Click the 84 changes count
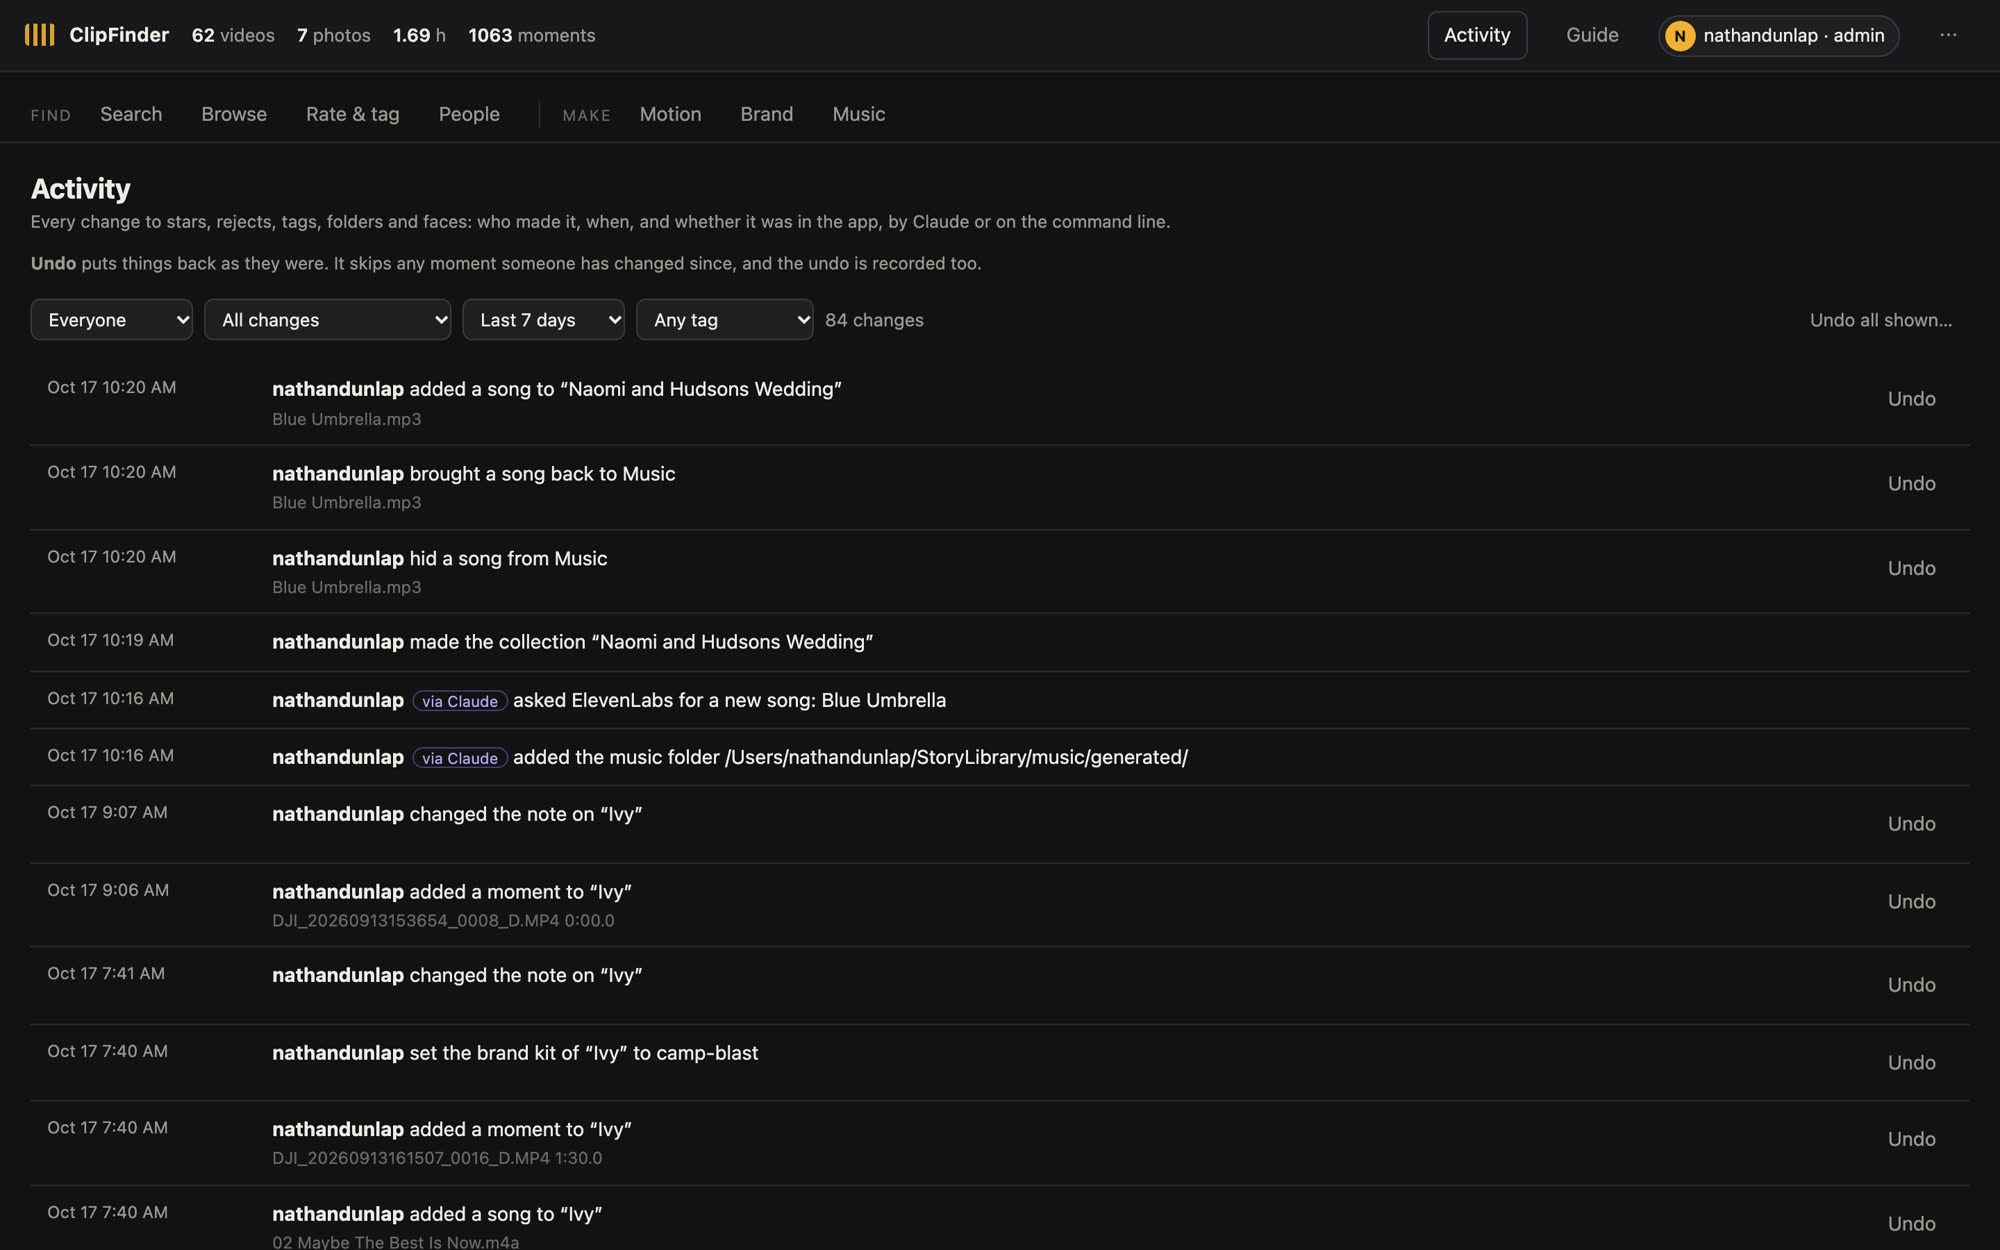 tap(874, 320)
